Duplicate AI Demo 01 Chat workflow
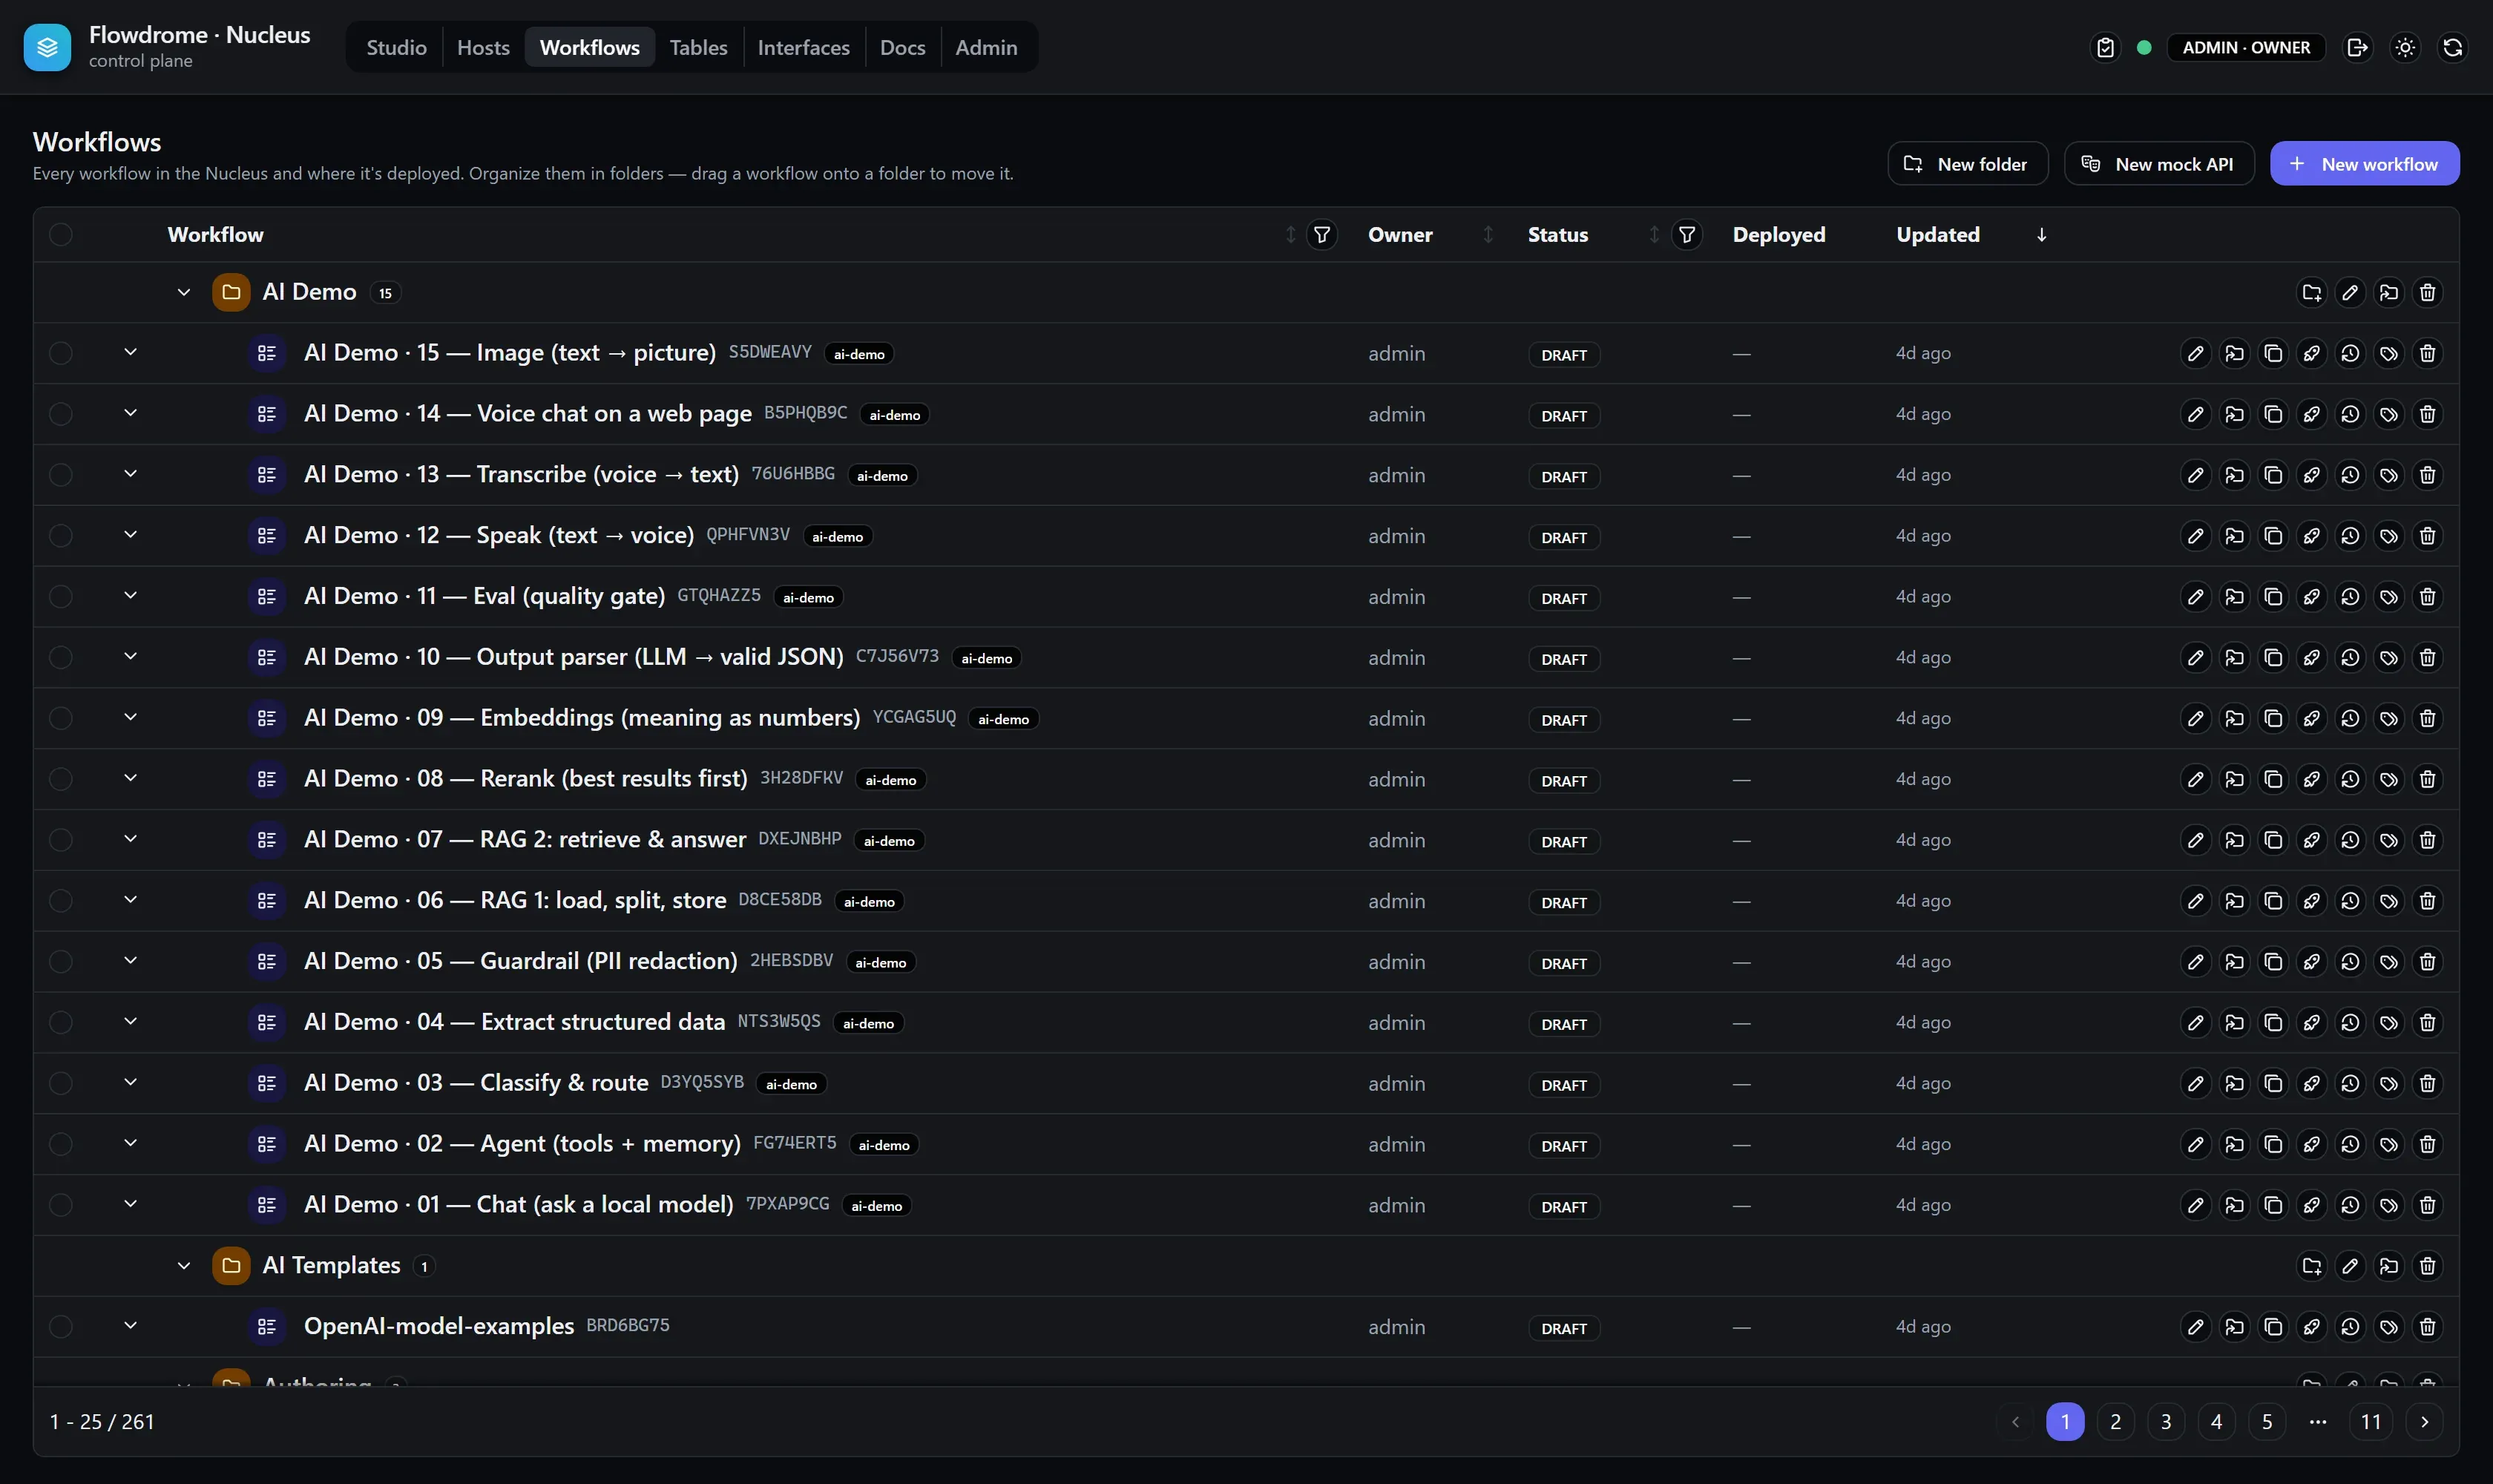This screenshot has width=2493, height=1484. 2273,1205
